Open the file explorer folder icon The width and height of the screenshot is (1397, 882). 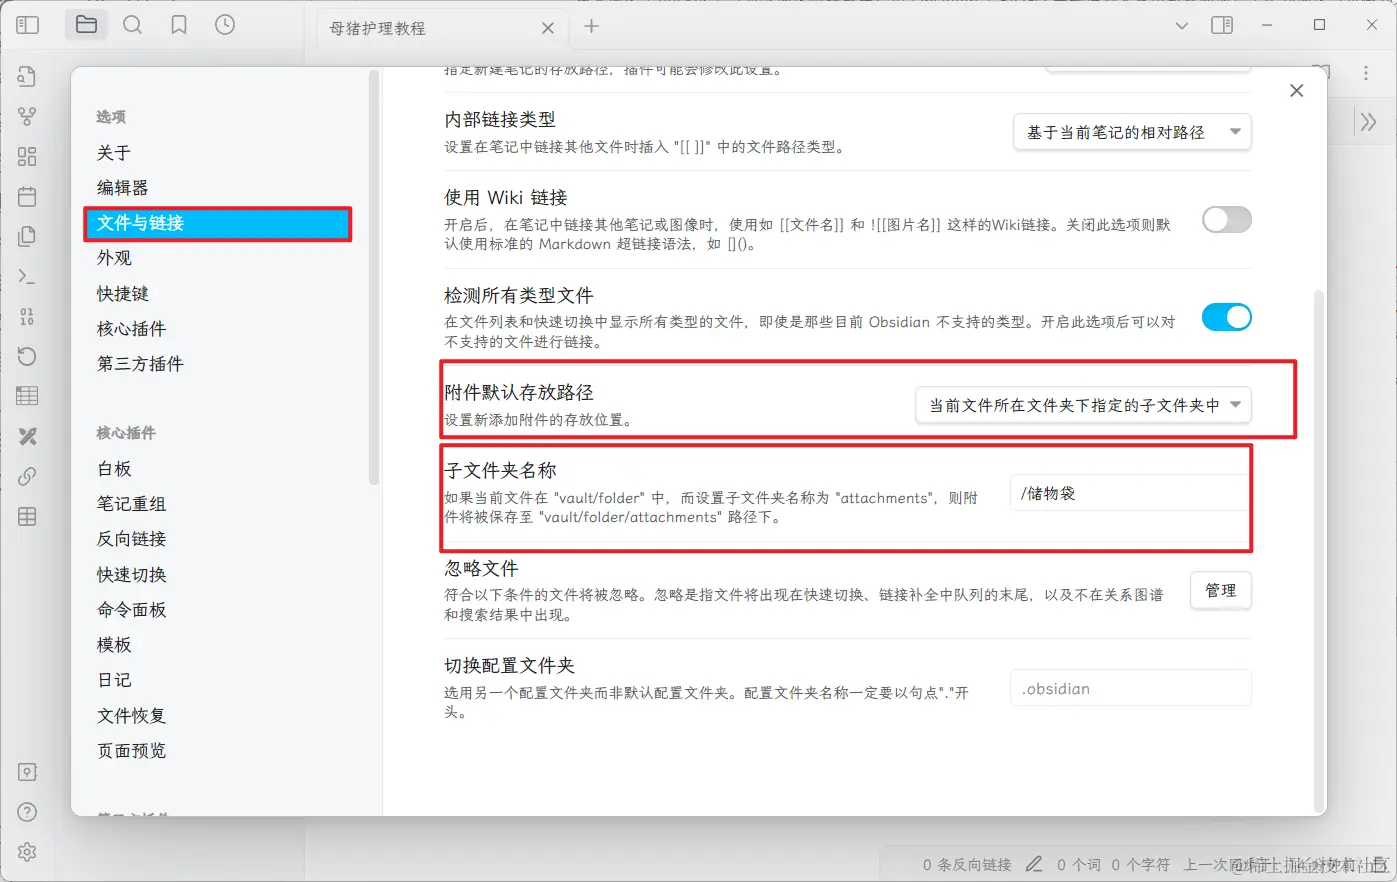click(x=87, y=25)
